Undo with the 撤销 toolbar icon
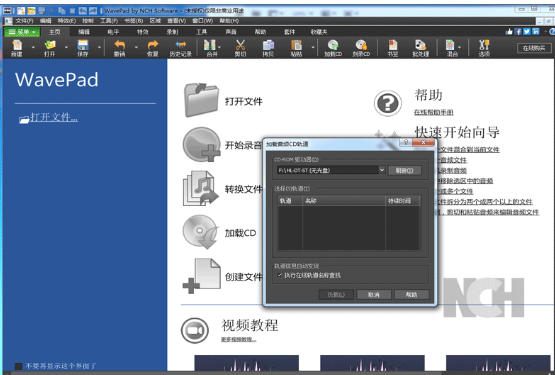555x375 pixels. coord(120,48)
